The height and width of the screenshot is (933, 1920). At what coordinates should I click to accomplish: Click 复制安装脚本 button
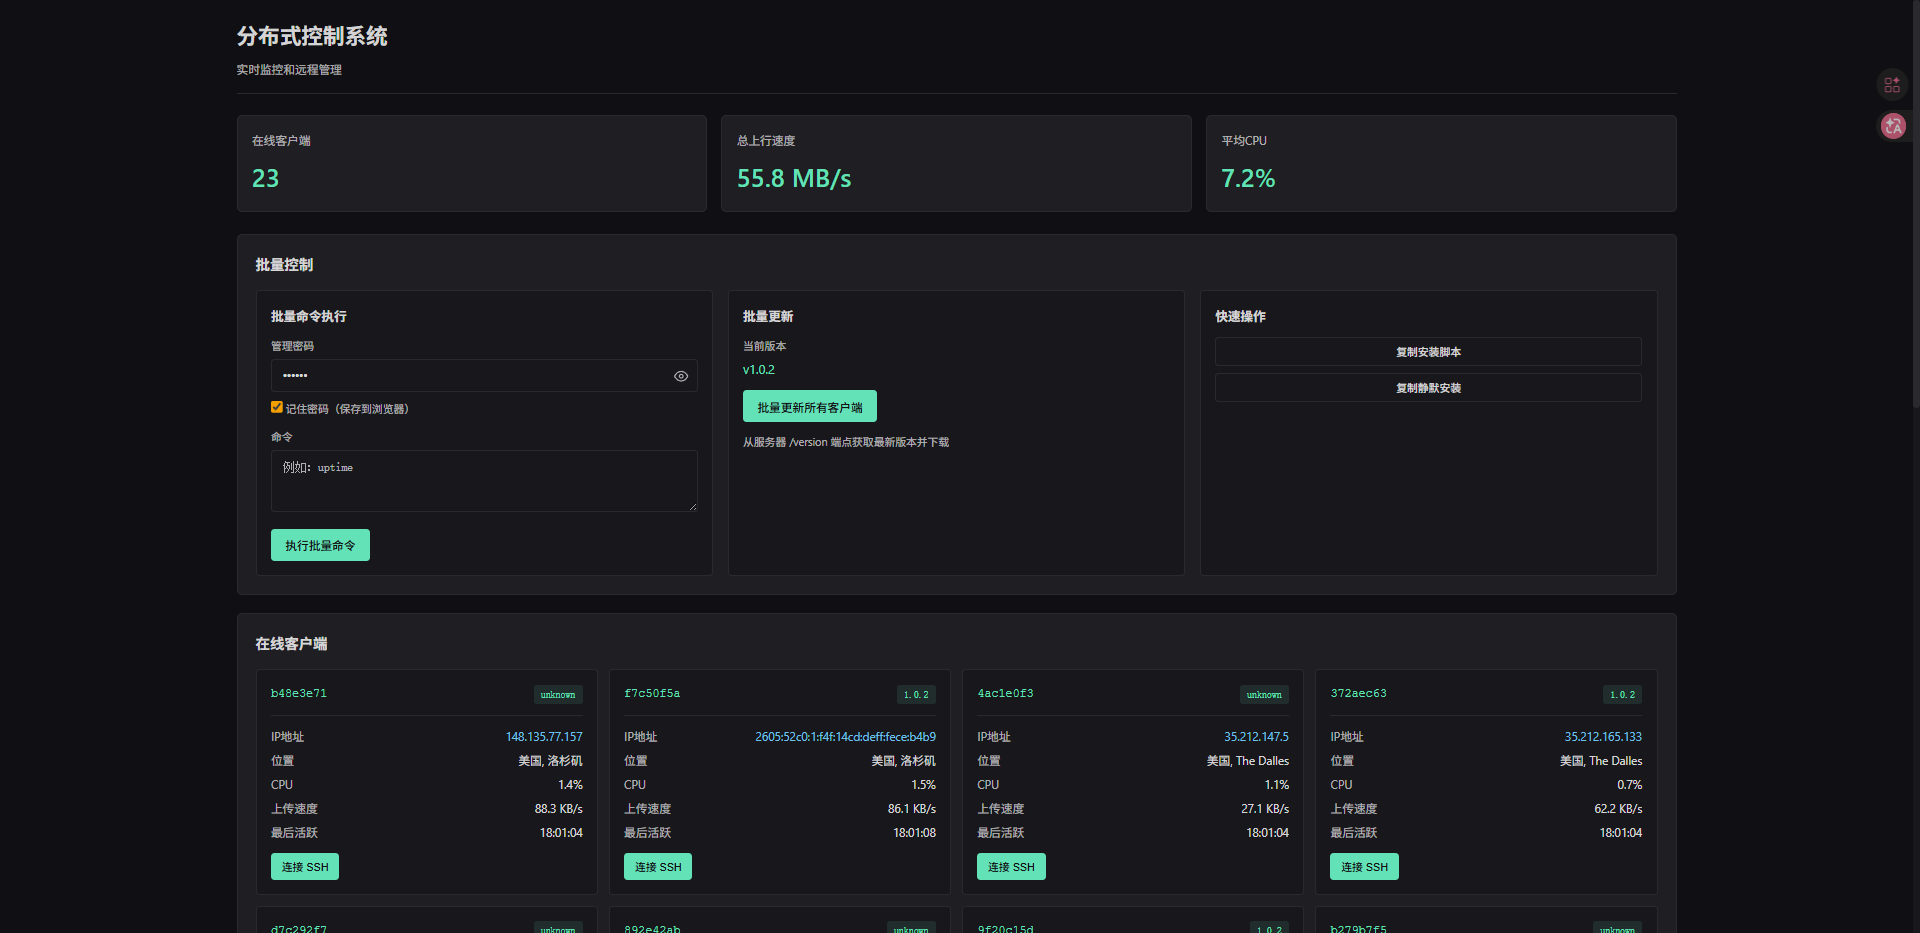(x=1427, y=352)
